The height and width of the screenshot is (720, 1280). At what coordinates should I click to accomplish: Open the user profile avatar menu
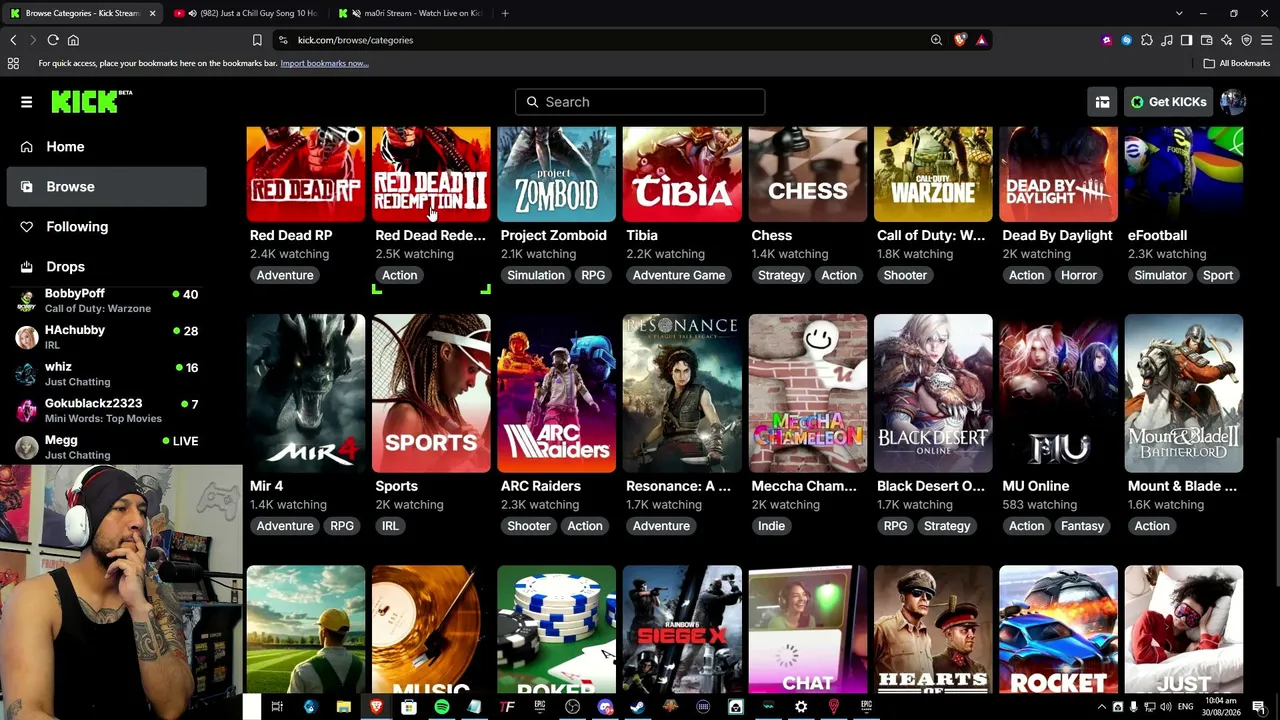(1233, 102)
